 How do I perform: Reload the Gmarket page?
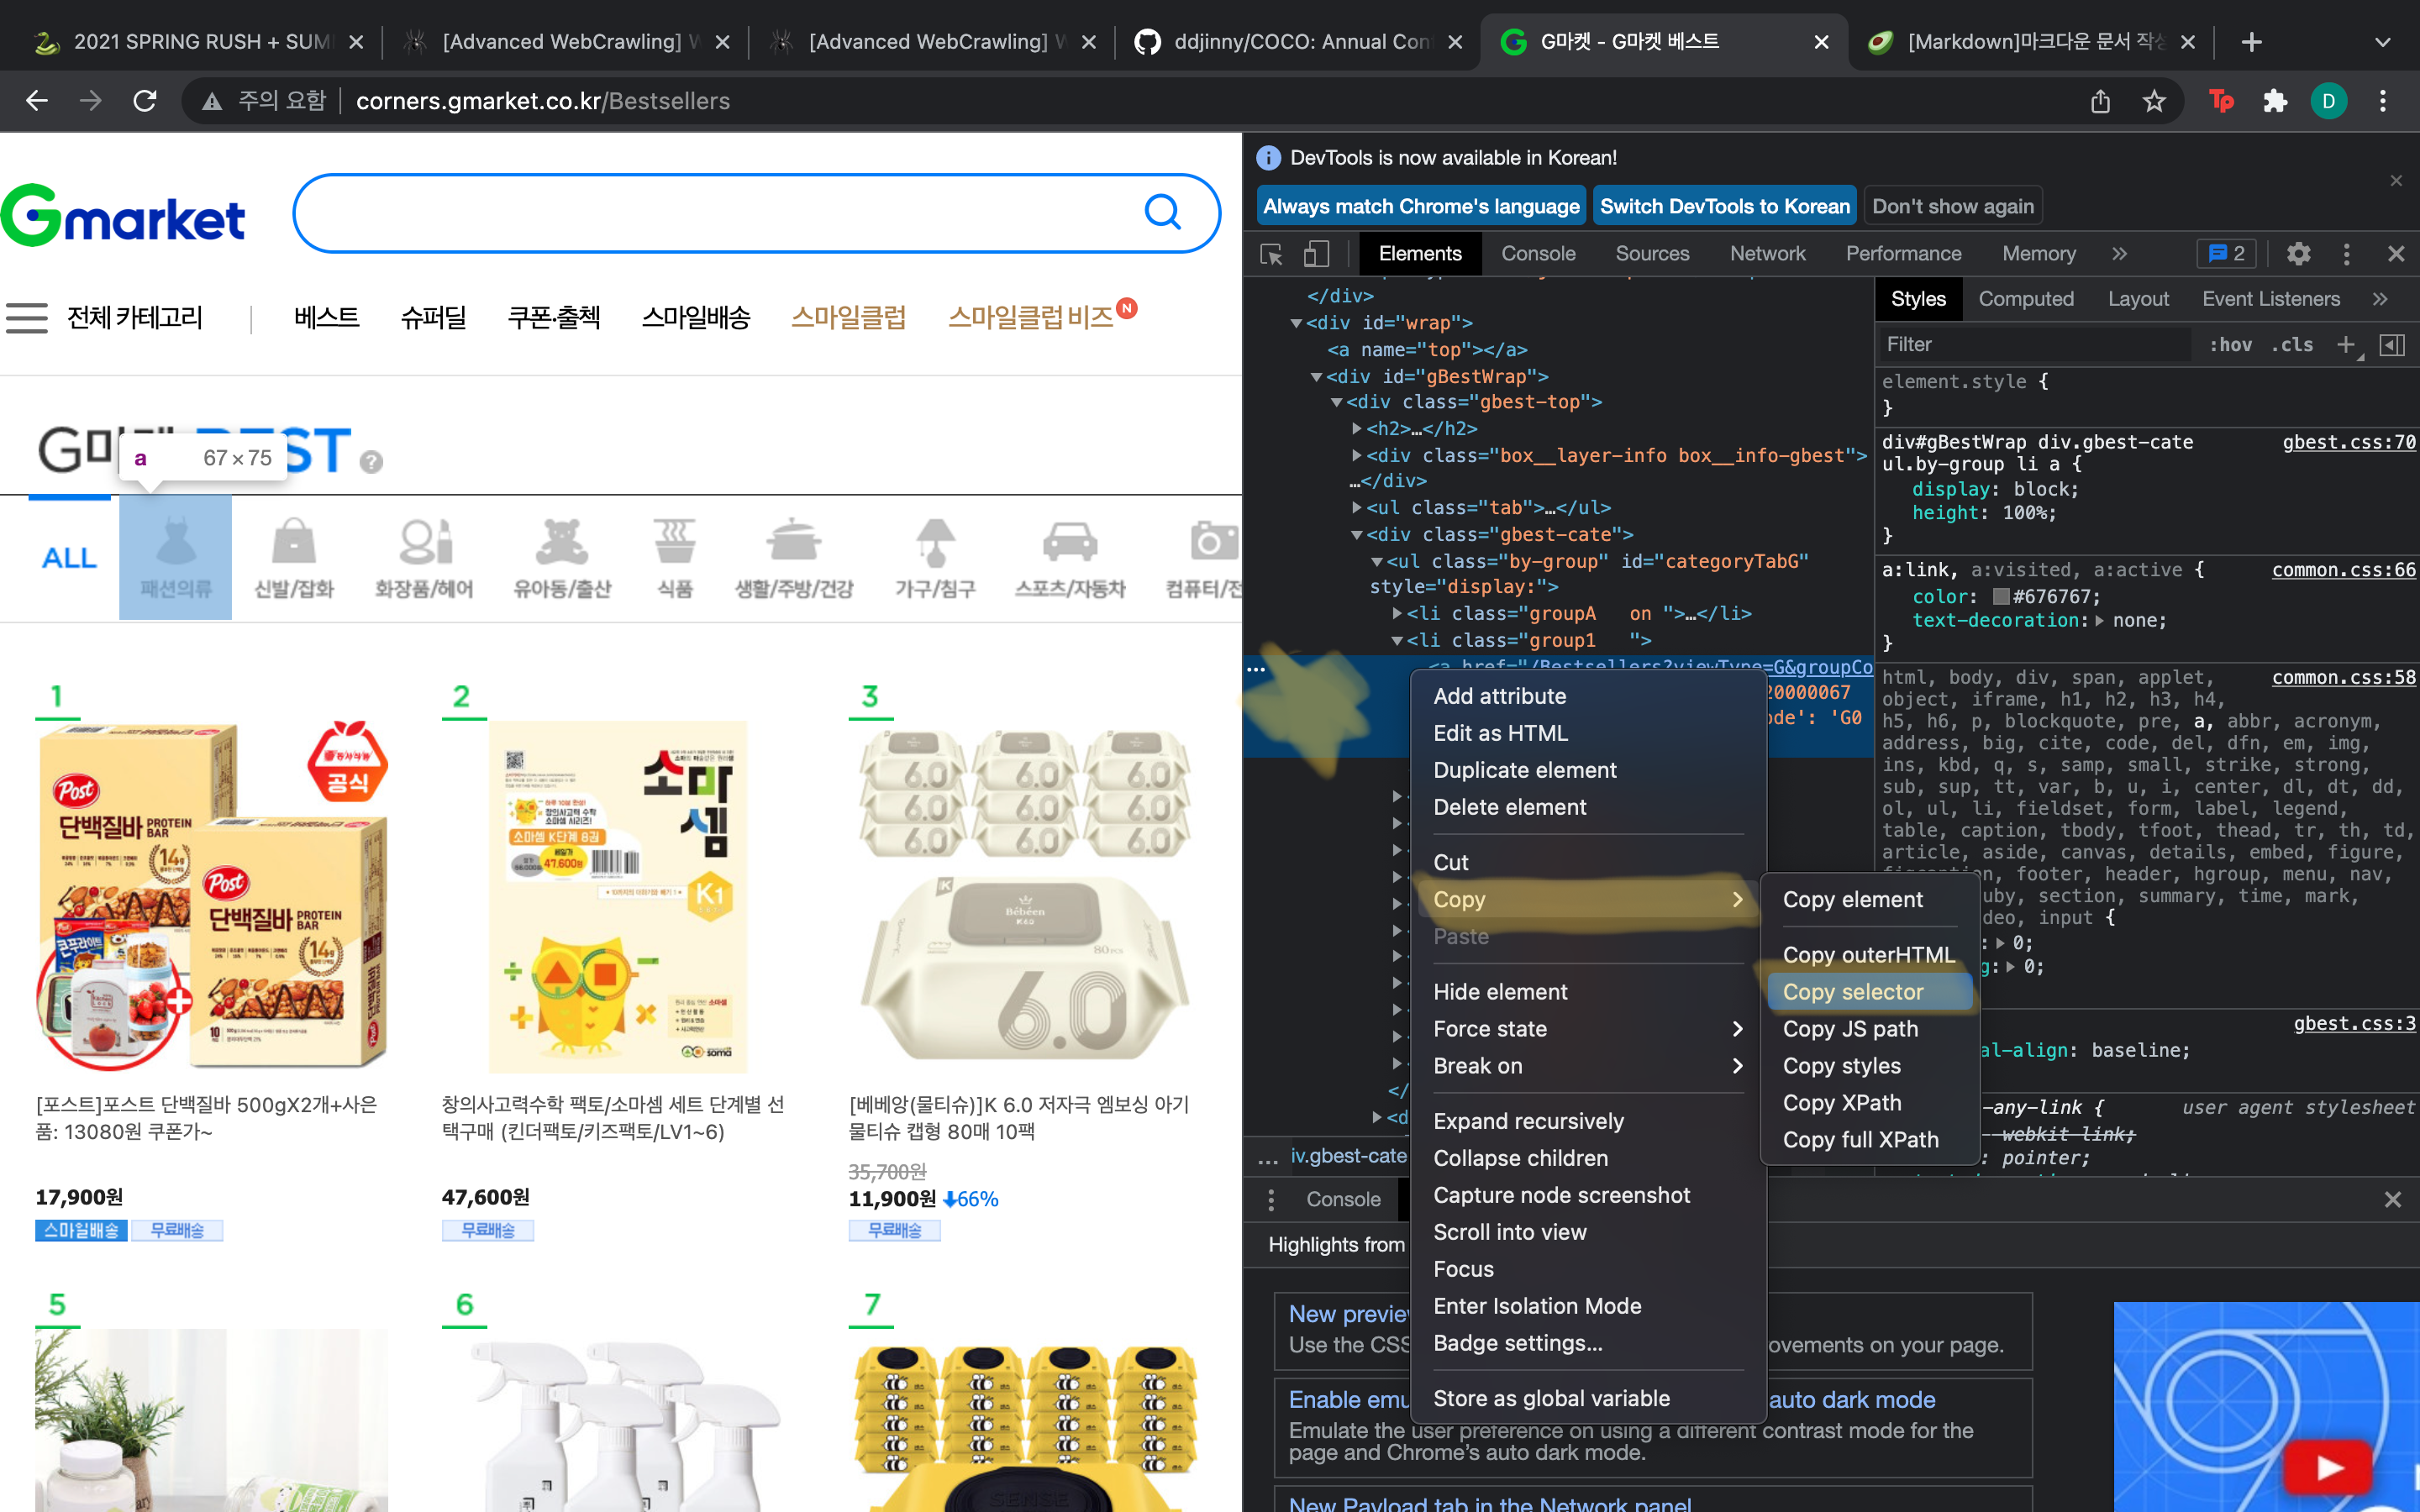145,101
